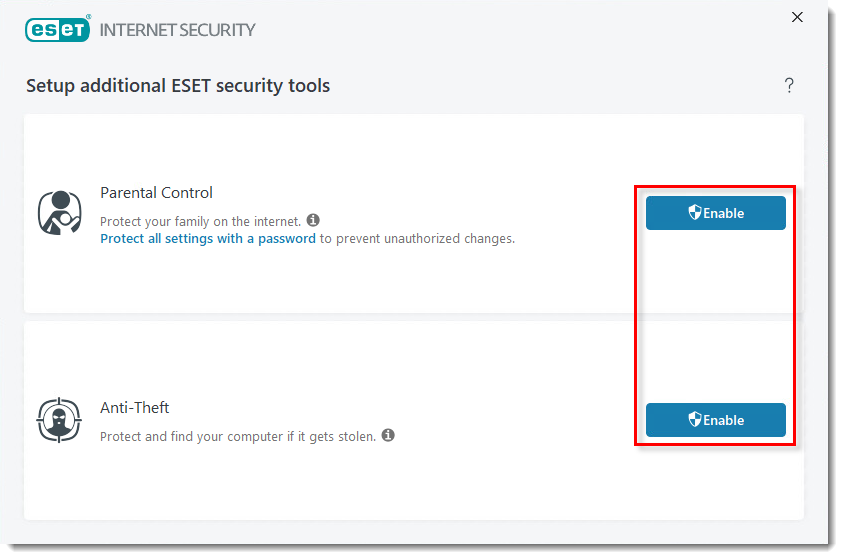Enable Anti-Theft protection
Image resolution: width=843 pixels, height=559 pixels.
(x=716, y=420)
